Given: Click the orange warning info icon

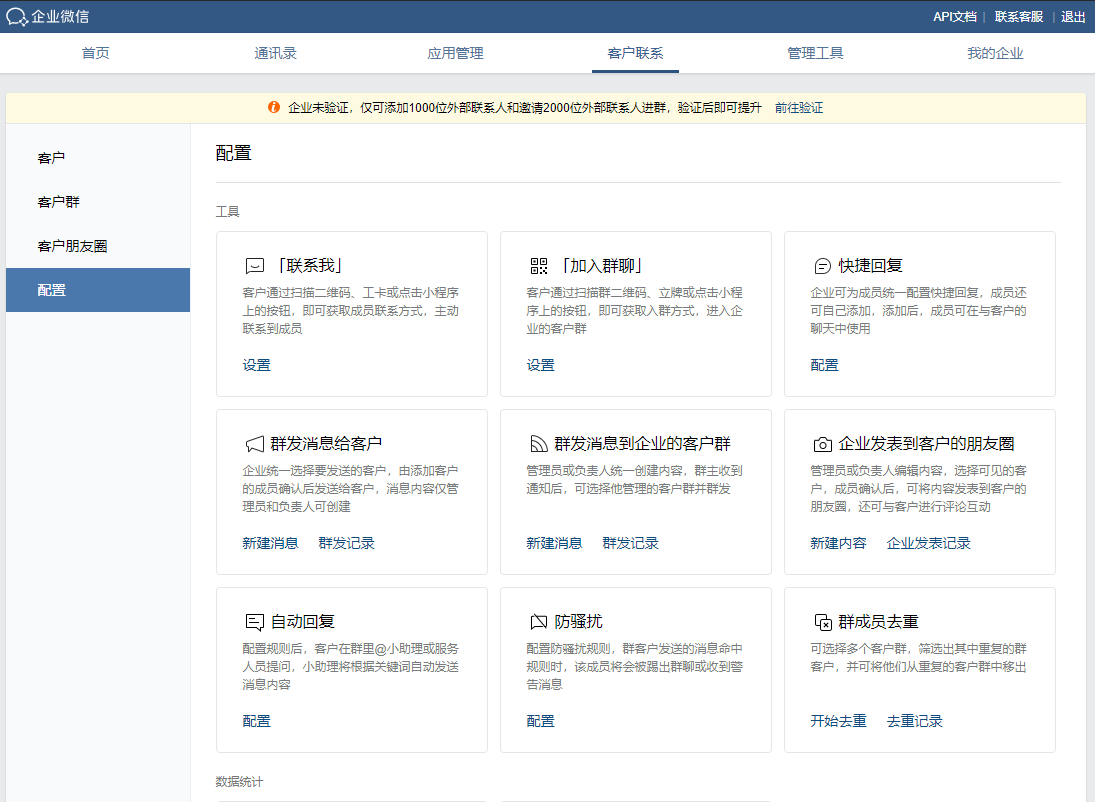Looking at the screenshot, I should coord(274,108).
